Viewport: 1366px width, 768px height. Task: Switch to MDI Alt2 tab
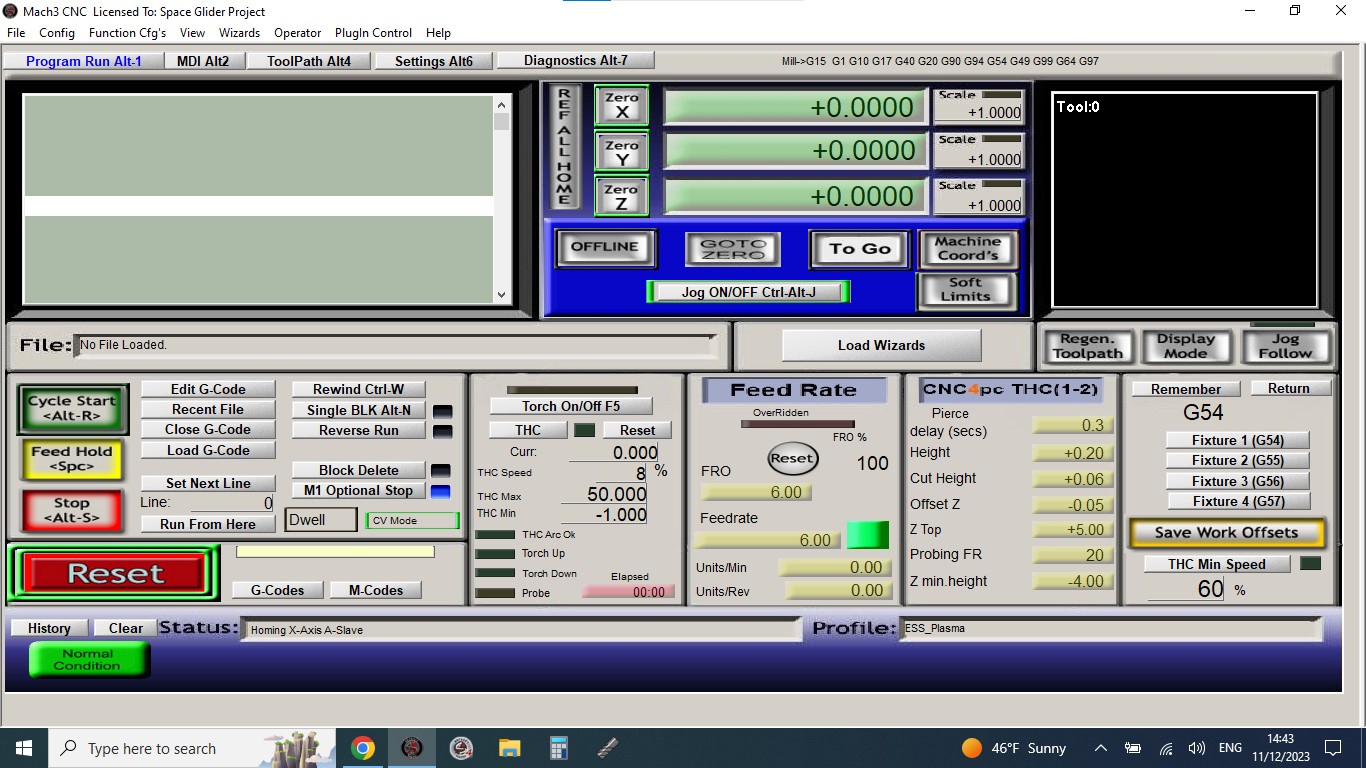[x=203, y=61]
